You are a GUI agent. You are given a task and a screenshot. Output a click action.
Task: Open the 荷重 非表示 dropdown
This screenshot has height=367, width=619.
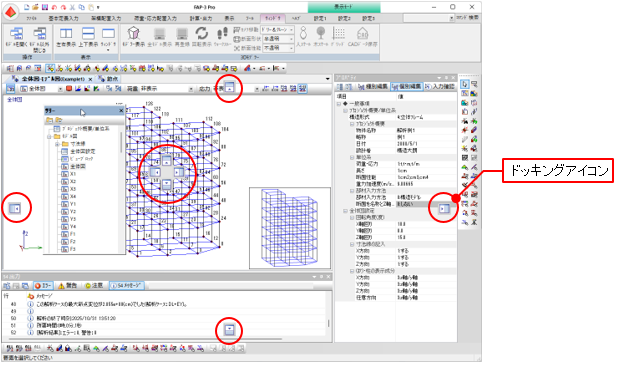(x=191, y=89)
